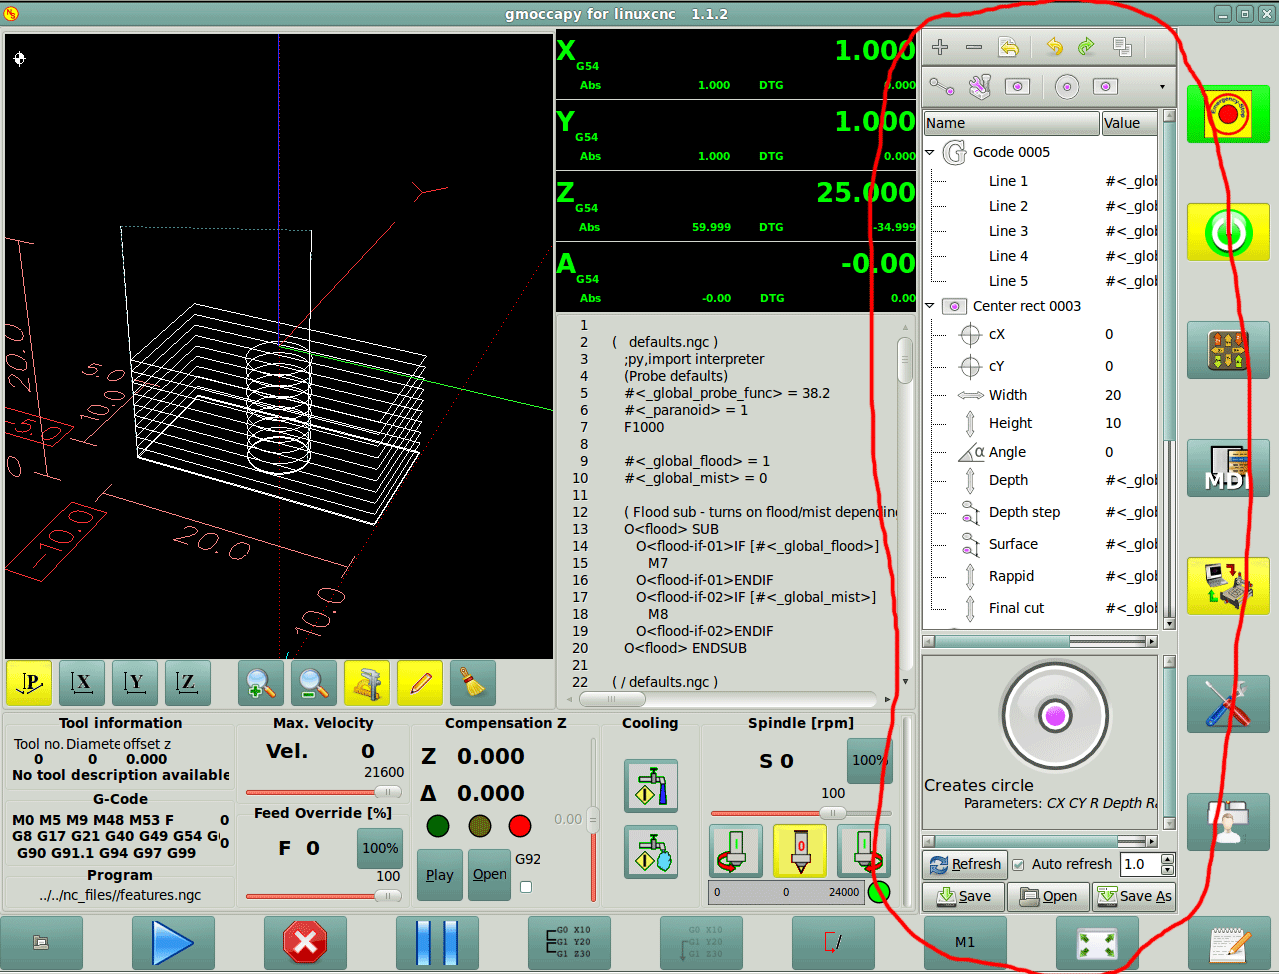Click the Save As button
Image resolution: width=1279 pixels, height=974 pixels.
coord(1134,896)
